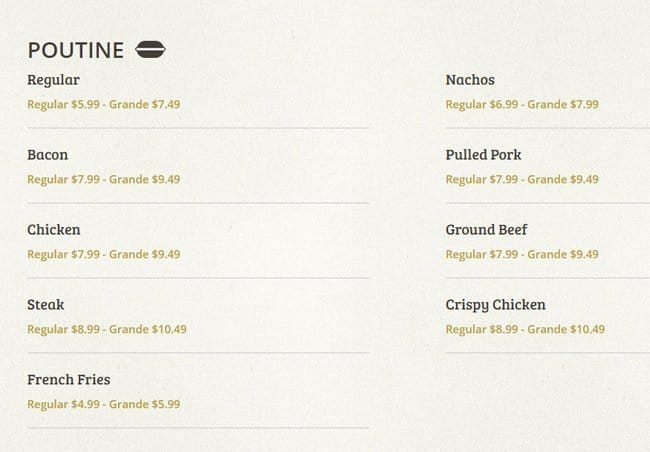Click the price line under Chicken

tap(104, 254)
